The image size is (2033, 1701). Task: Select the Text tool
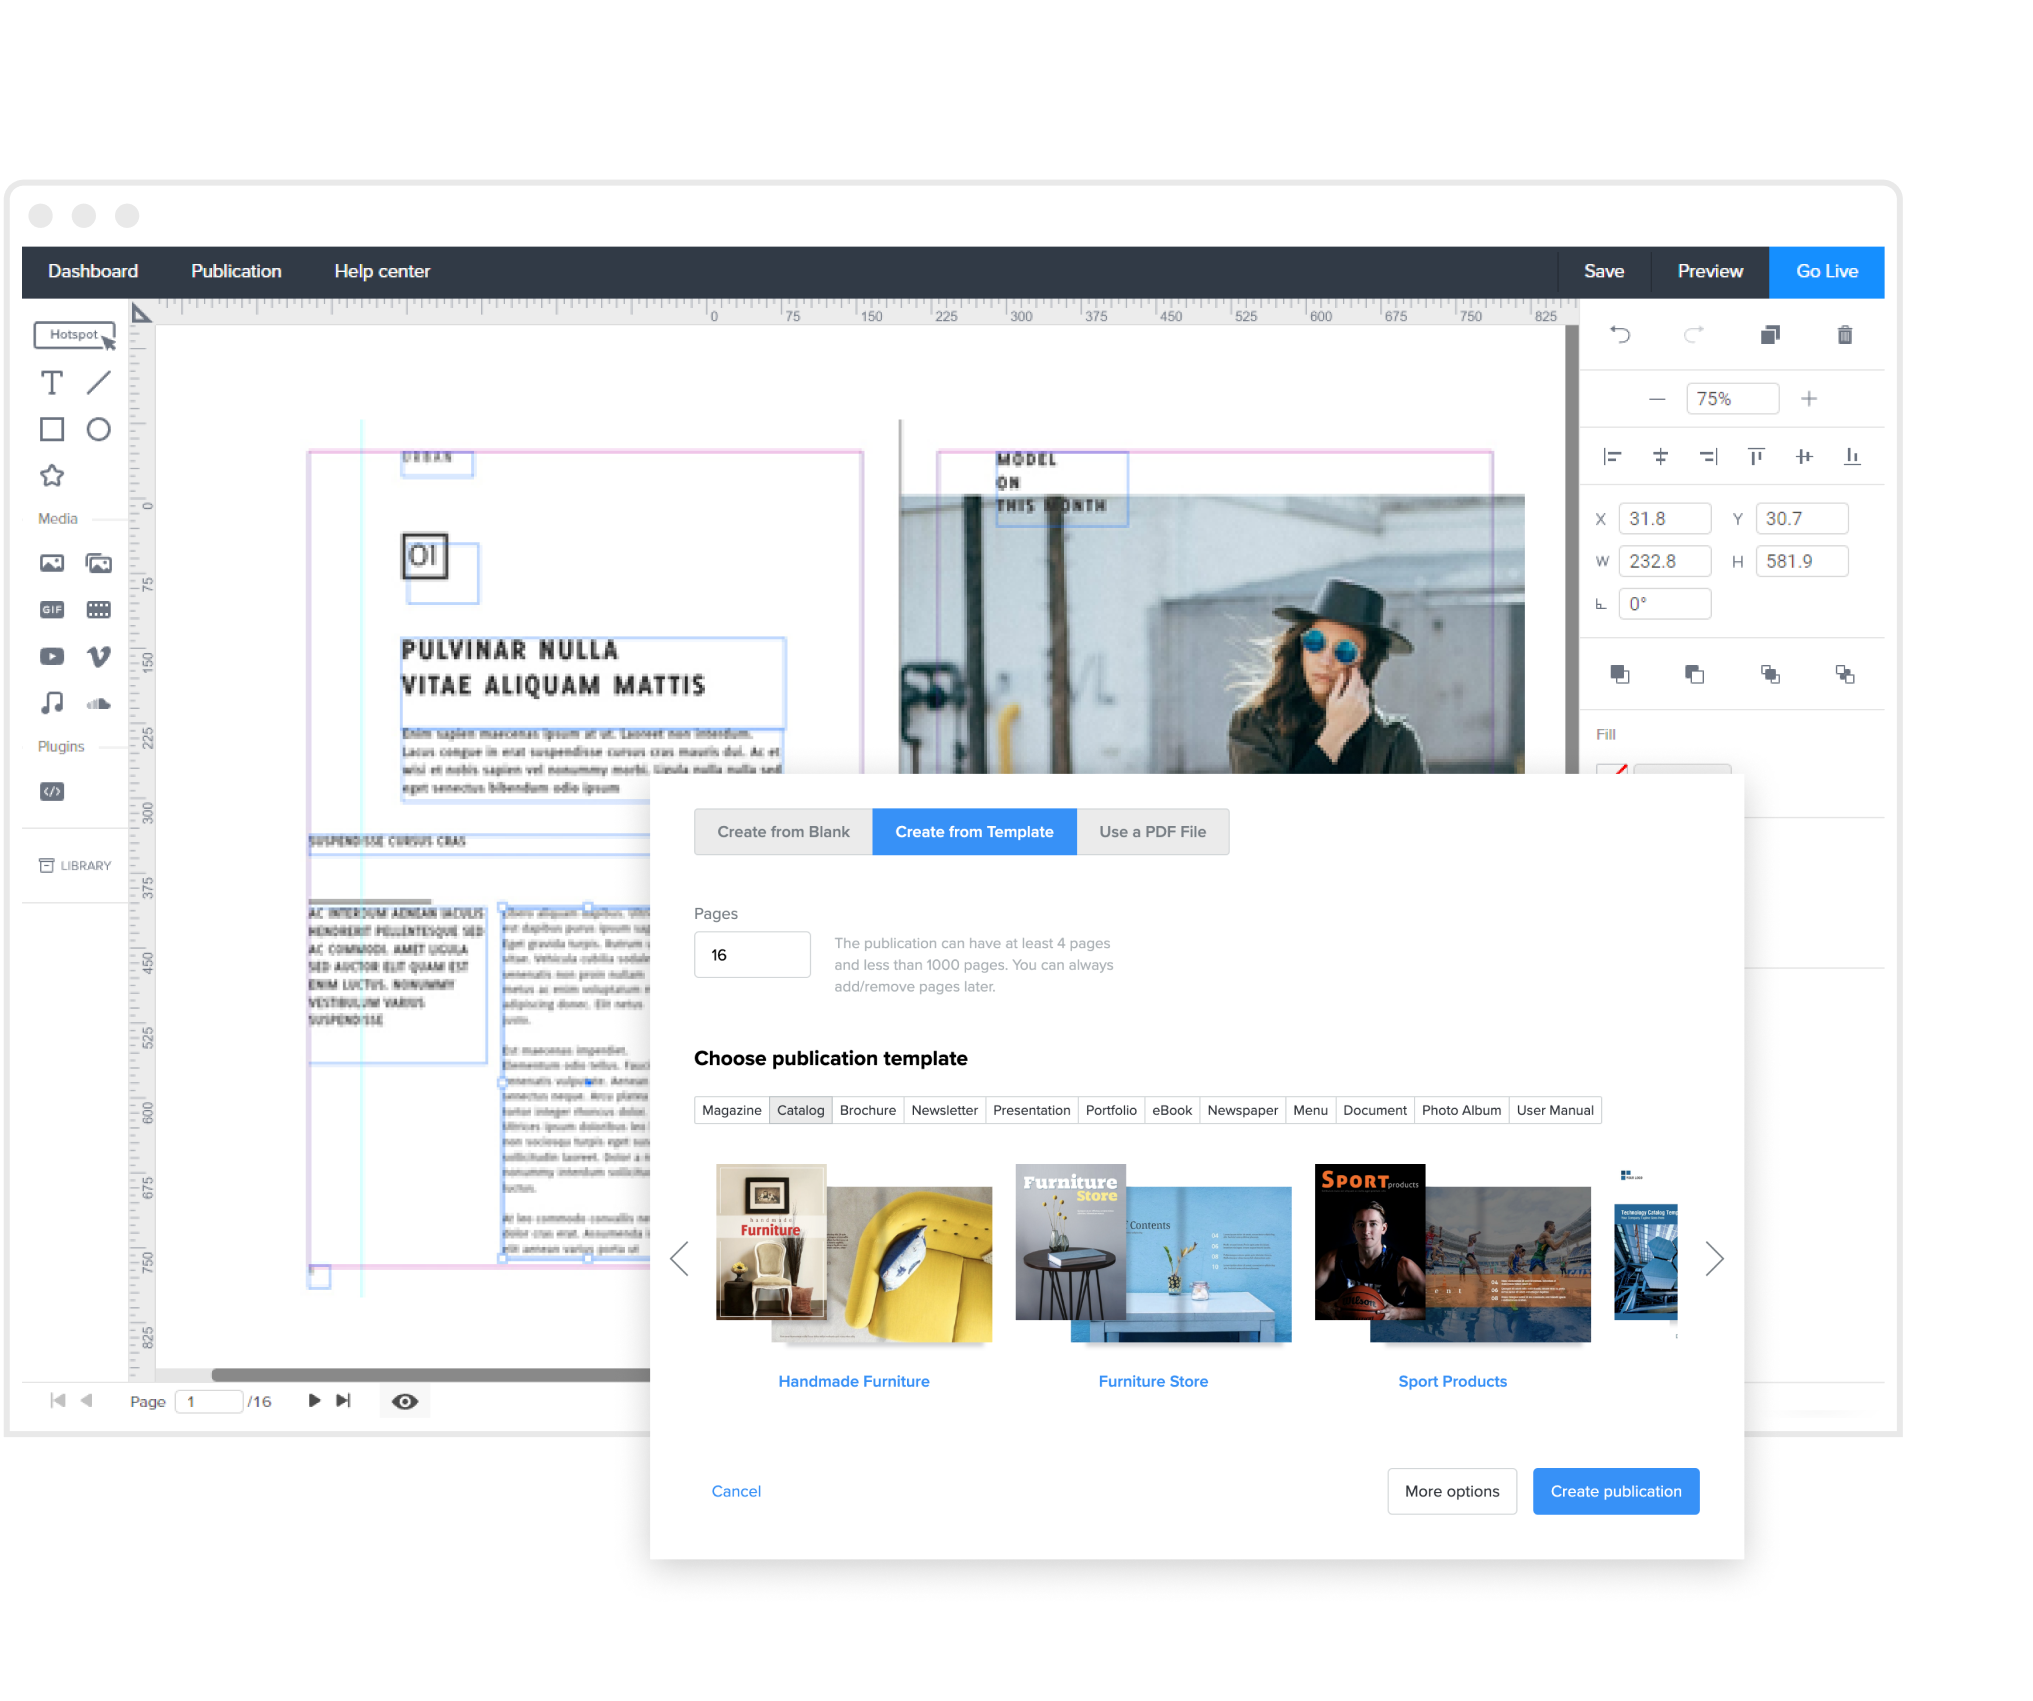point(52,383)
